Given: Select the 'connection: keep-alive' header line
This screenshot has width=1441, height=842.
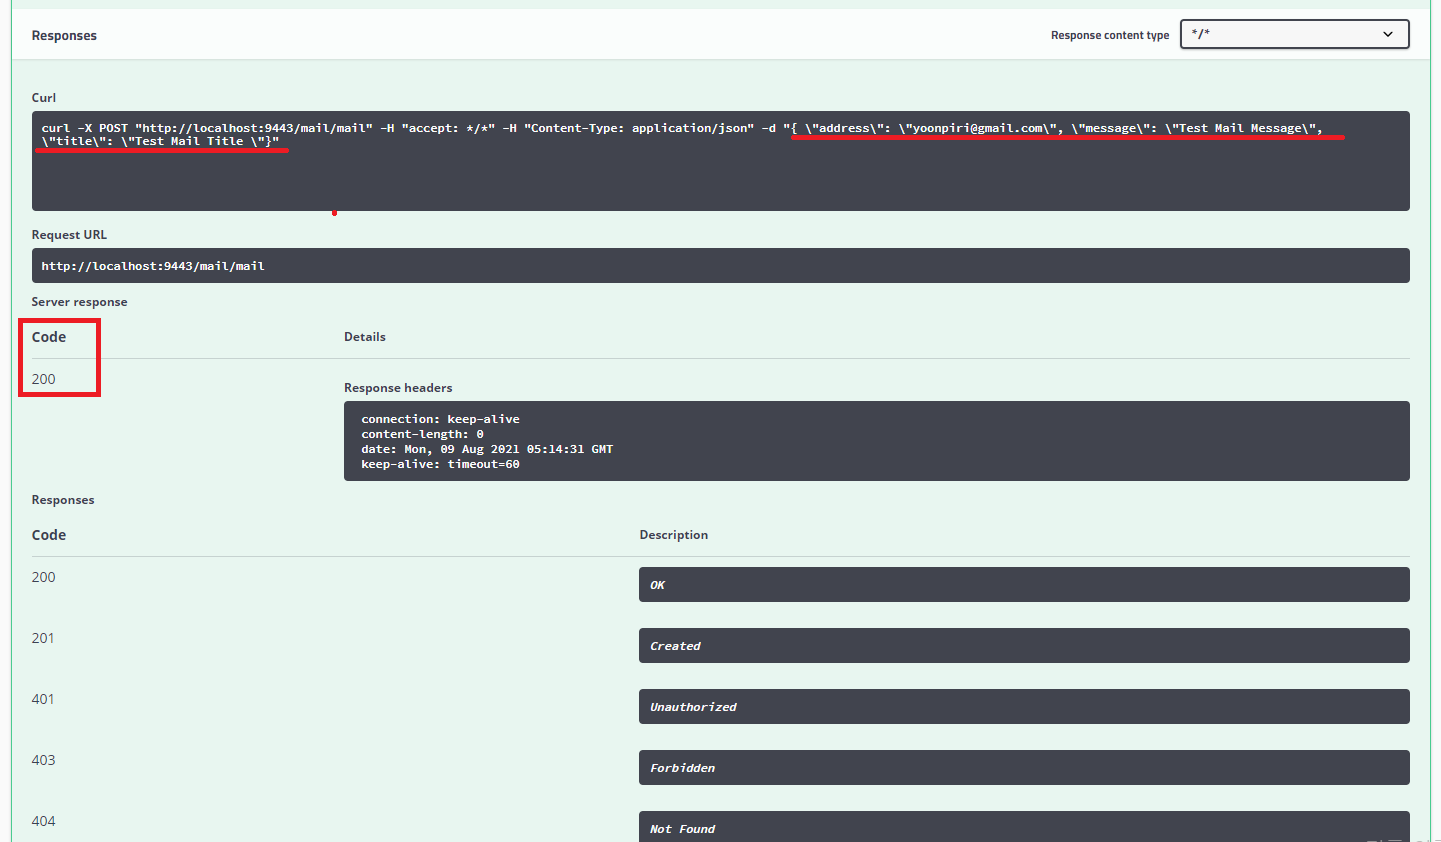Looking at the screenshot, I should point(440,419).
